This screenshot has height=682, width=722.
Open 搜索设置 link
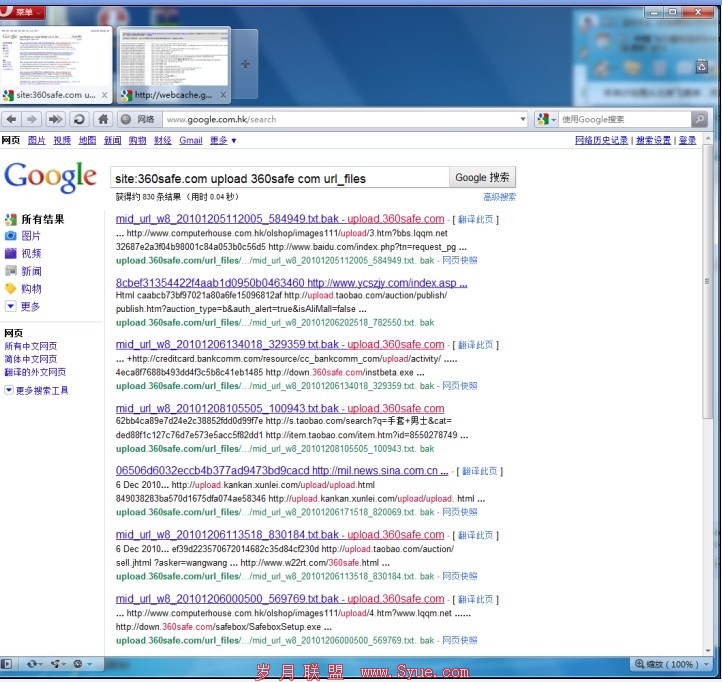click(653, 140)
